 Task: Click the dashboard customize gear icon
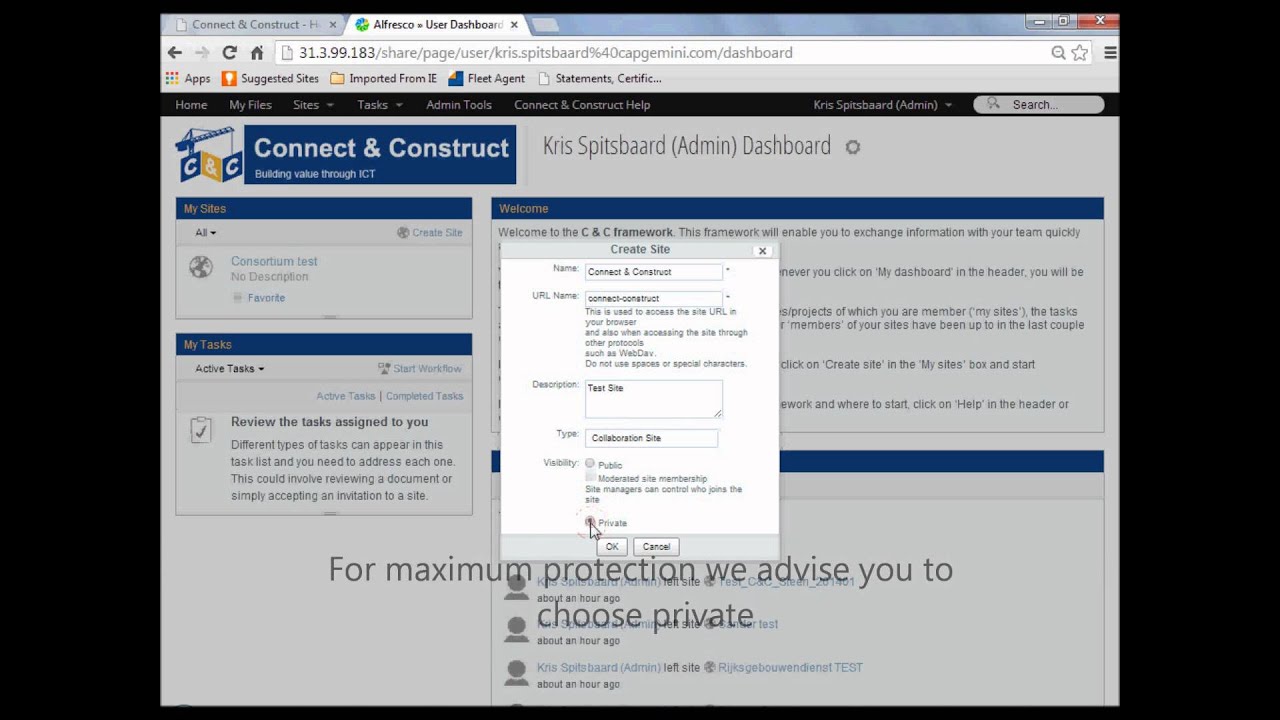pyautogui.click(x=853, y=147)
